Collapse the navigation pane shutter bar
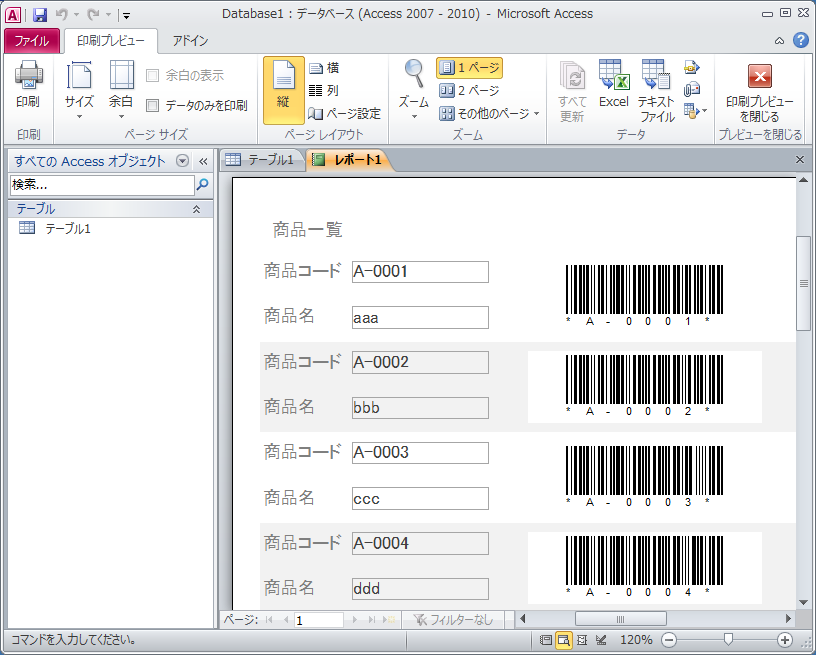Screen dimensions: 816x655 [x=203, y=161]
